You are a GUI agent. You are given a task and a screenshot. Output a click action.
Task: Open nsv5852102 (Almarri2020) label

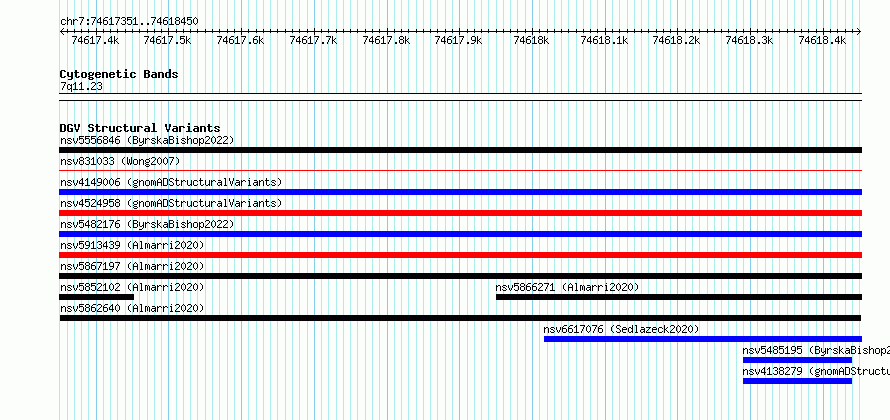click(132, 287)
